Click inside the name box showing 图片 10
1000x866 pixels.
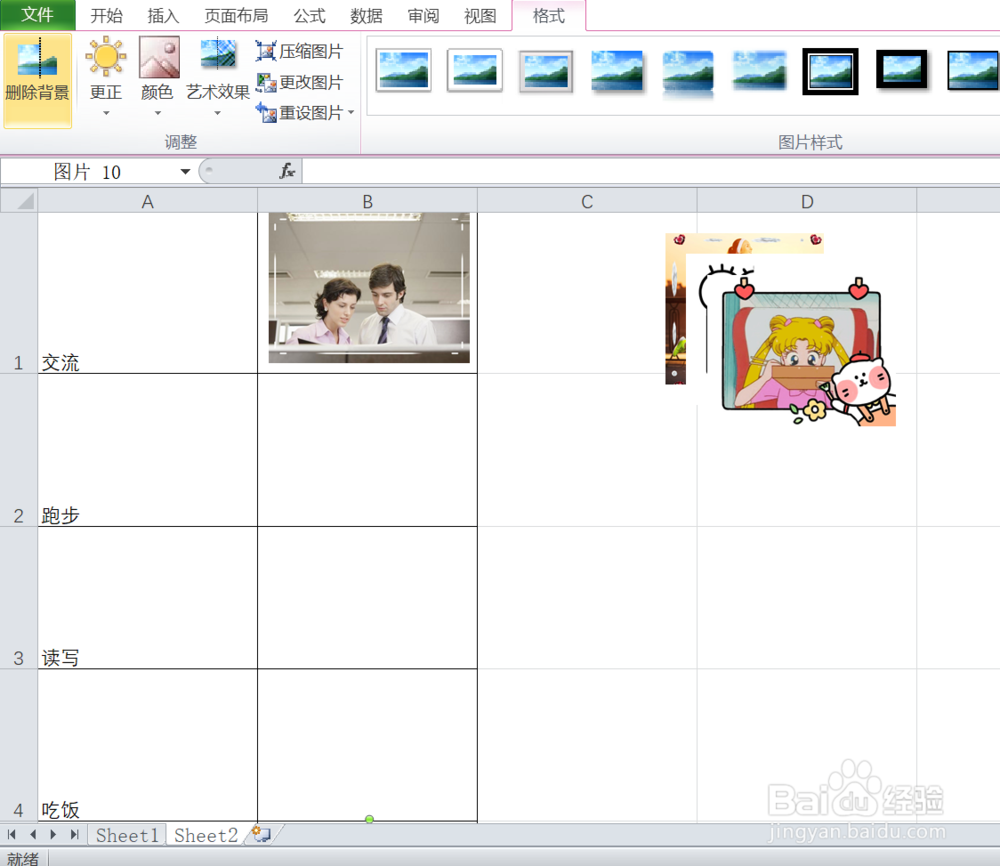click(89, 172)
